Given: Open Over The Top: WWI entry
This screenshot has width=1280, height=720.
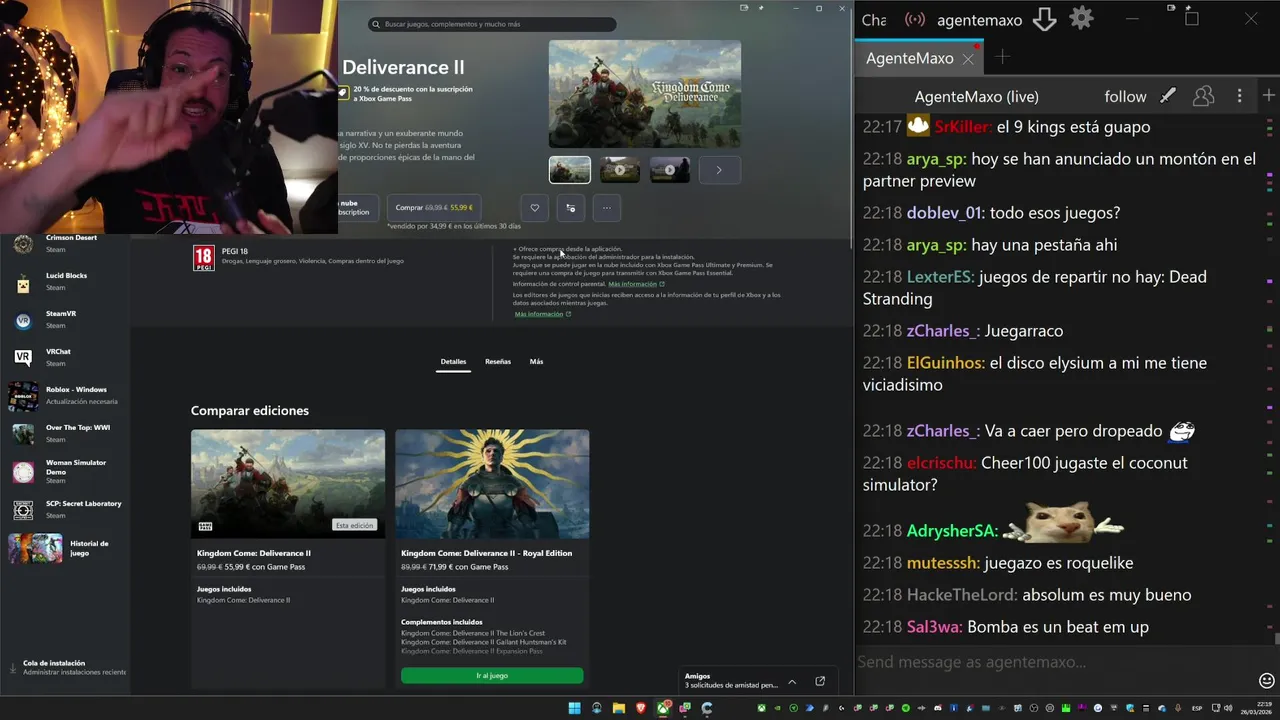Looking at the screenshot, I should [x=65, y=433].
